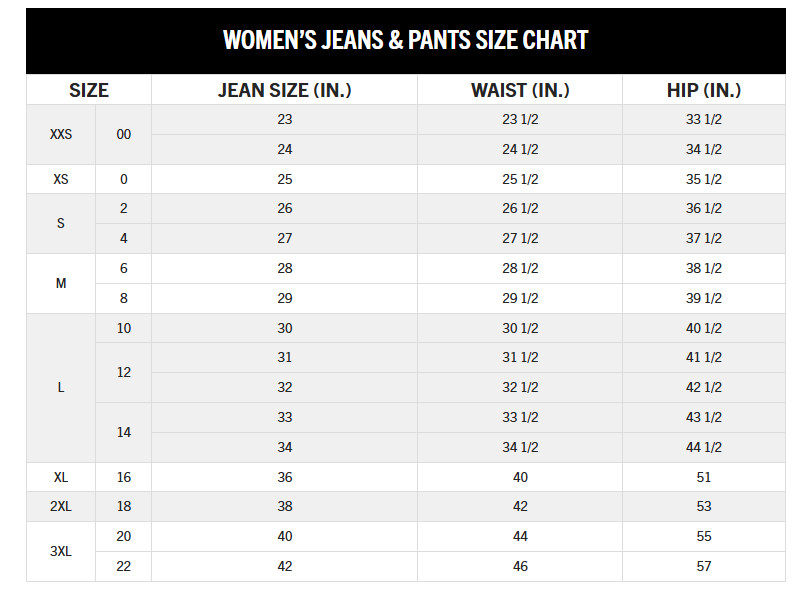Click the Women's Jeans & Pants Size Chart title
The height and width of the screenshot is (592, 810).
[x=406, y=40]
